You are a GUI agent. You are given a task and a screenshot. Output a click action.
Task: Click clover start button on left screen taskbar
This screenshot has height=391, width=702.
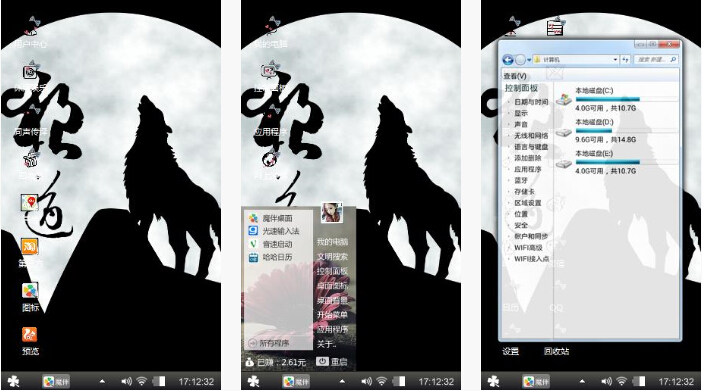pyautogui.click(x=13, y=382)
